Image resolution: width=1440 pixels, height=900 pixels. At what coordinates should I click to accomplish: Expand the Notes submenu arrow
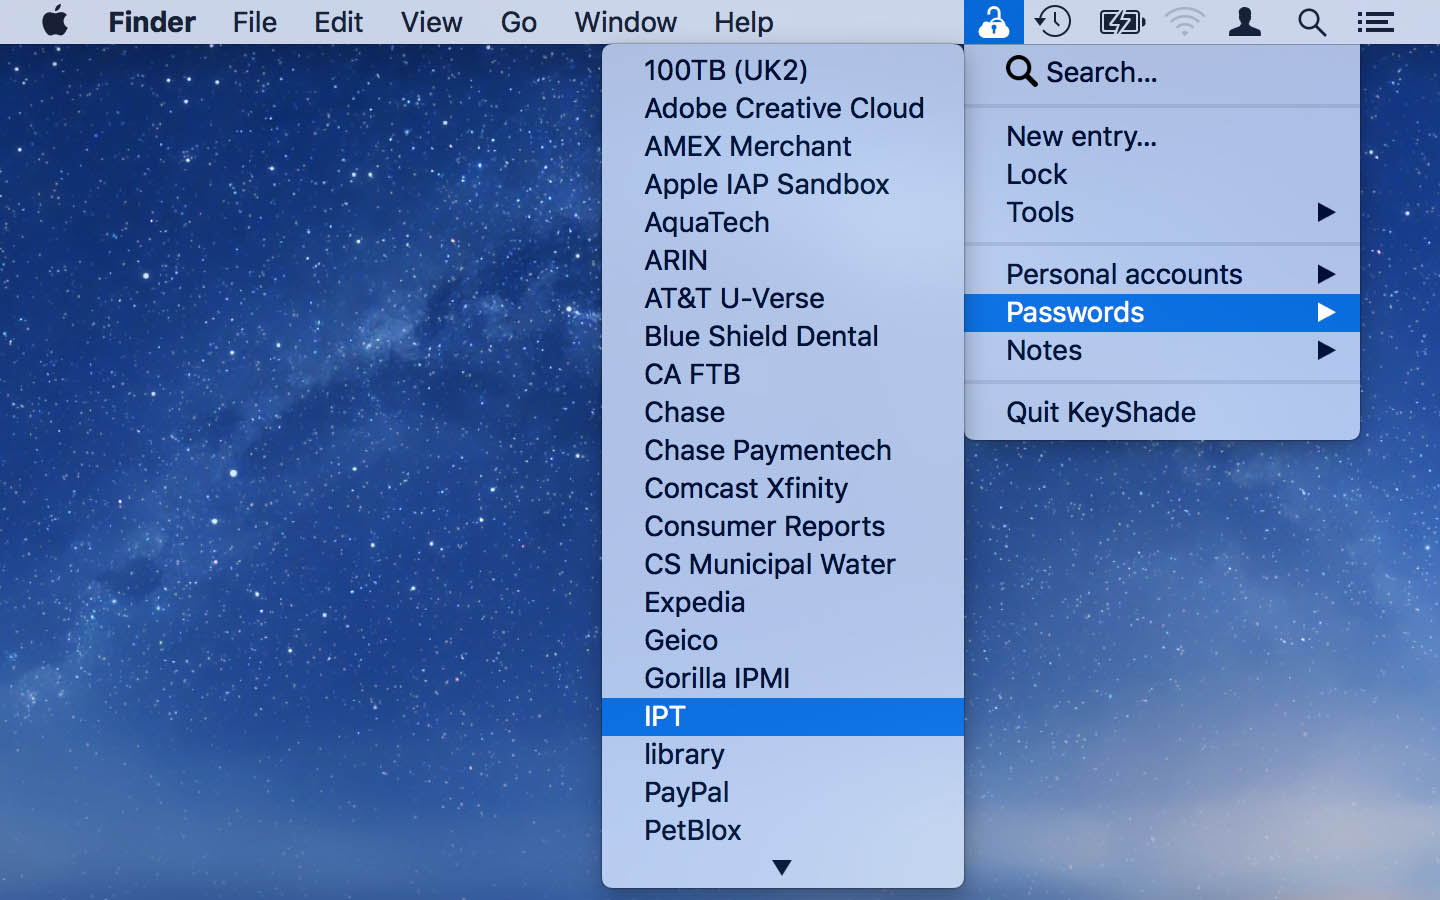[1326, 350]
